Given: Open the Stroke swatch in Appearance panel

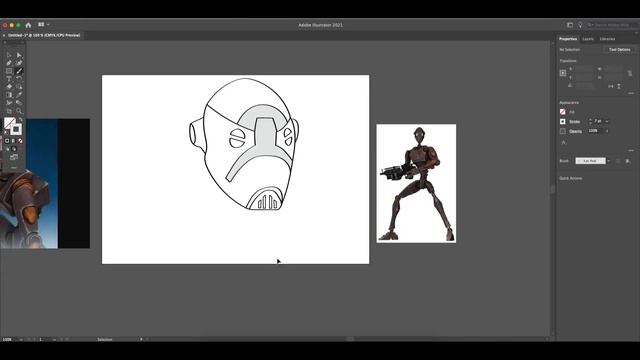Looking at the screenshot, I should click(x=563, y=122).
